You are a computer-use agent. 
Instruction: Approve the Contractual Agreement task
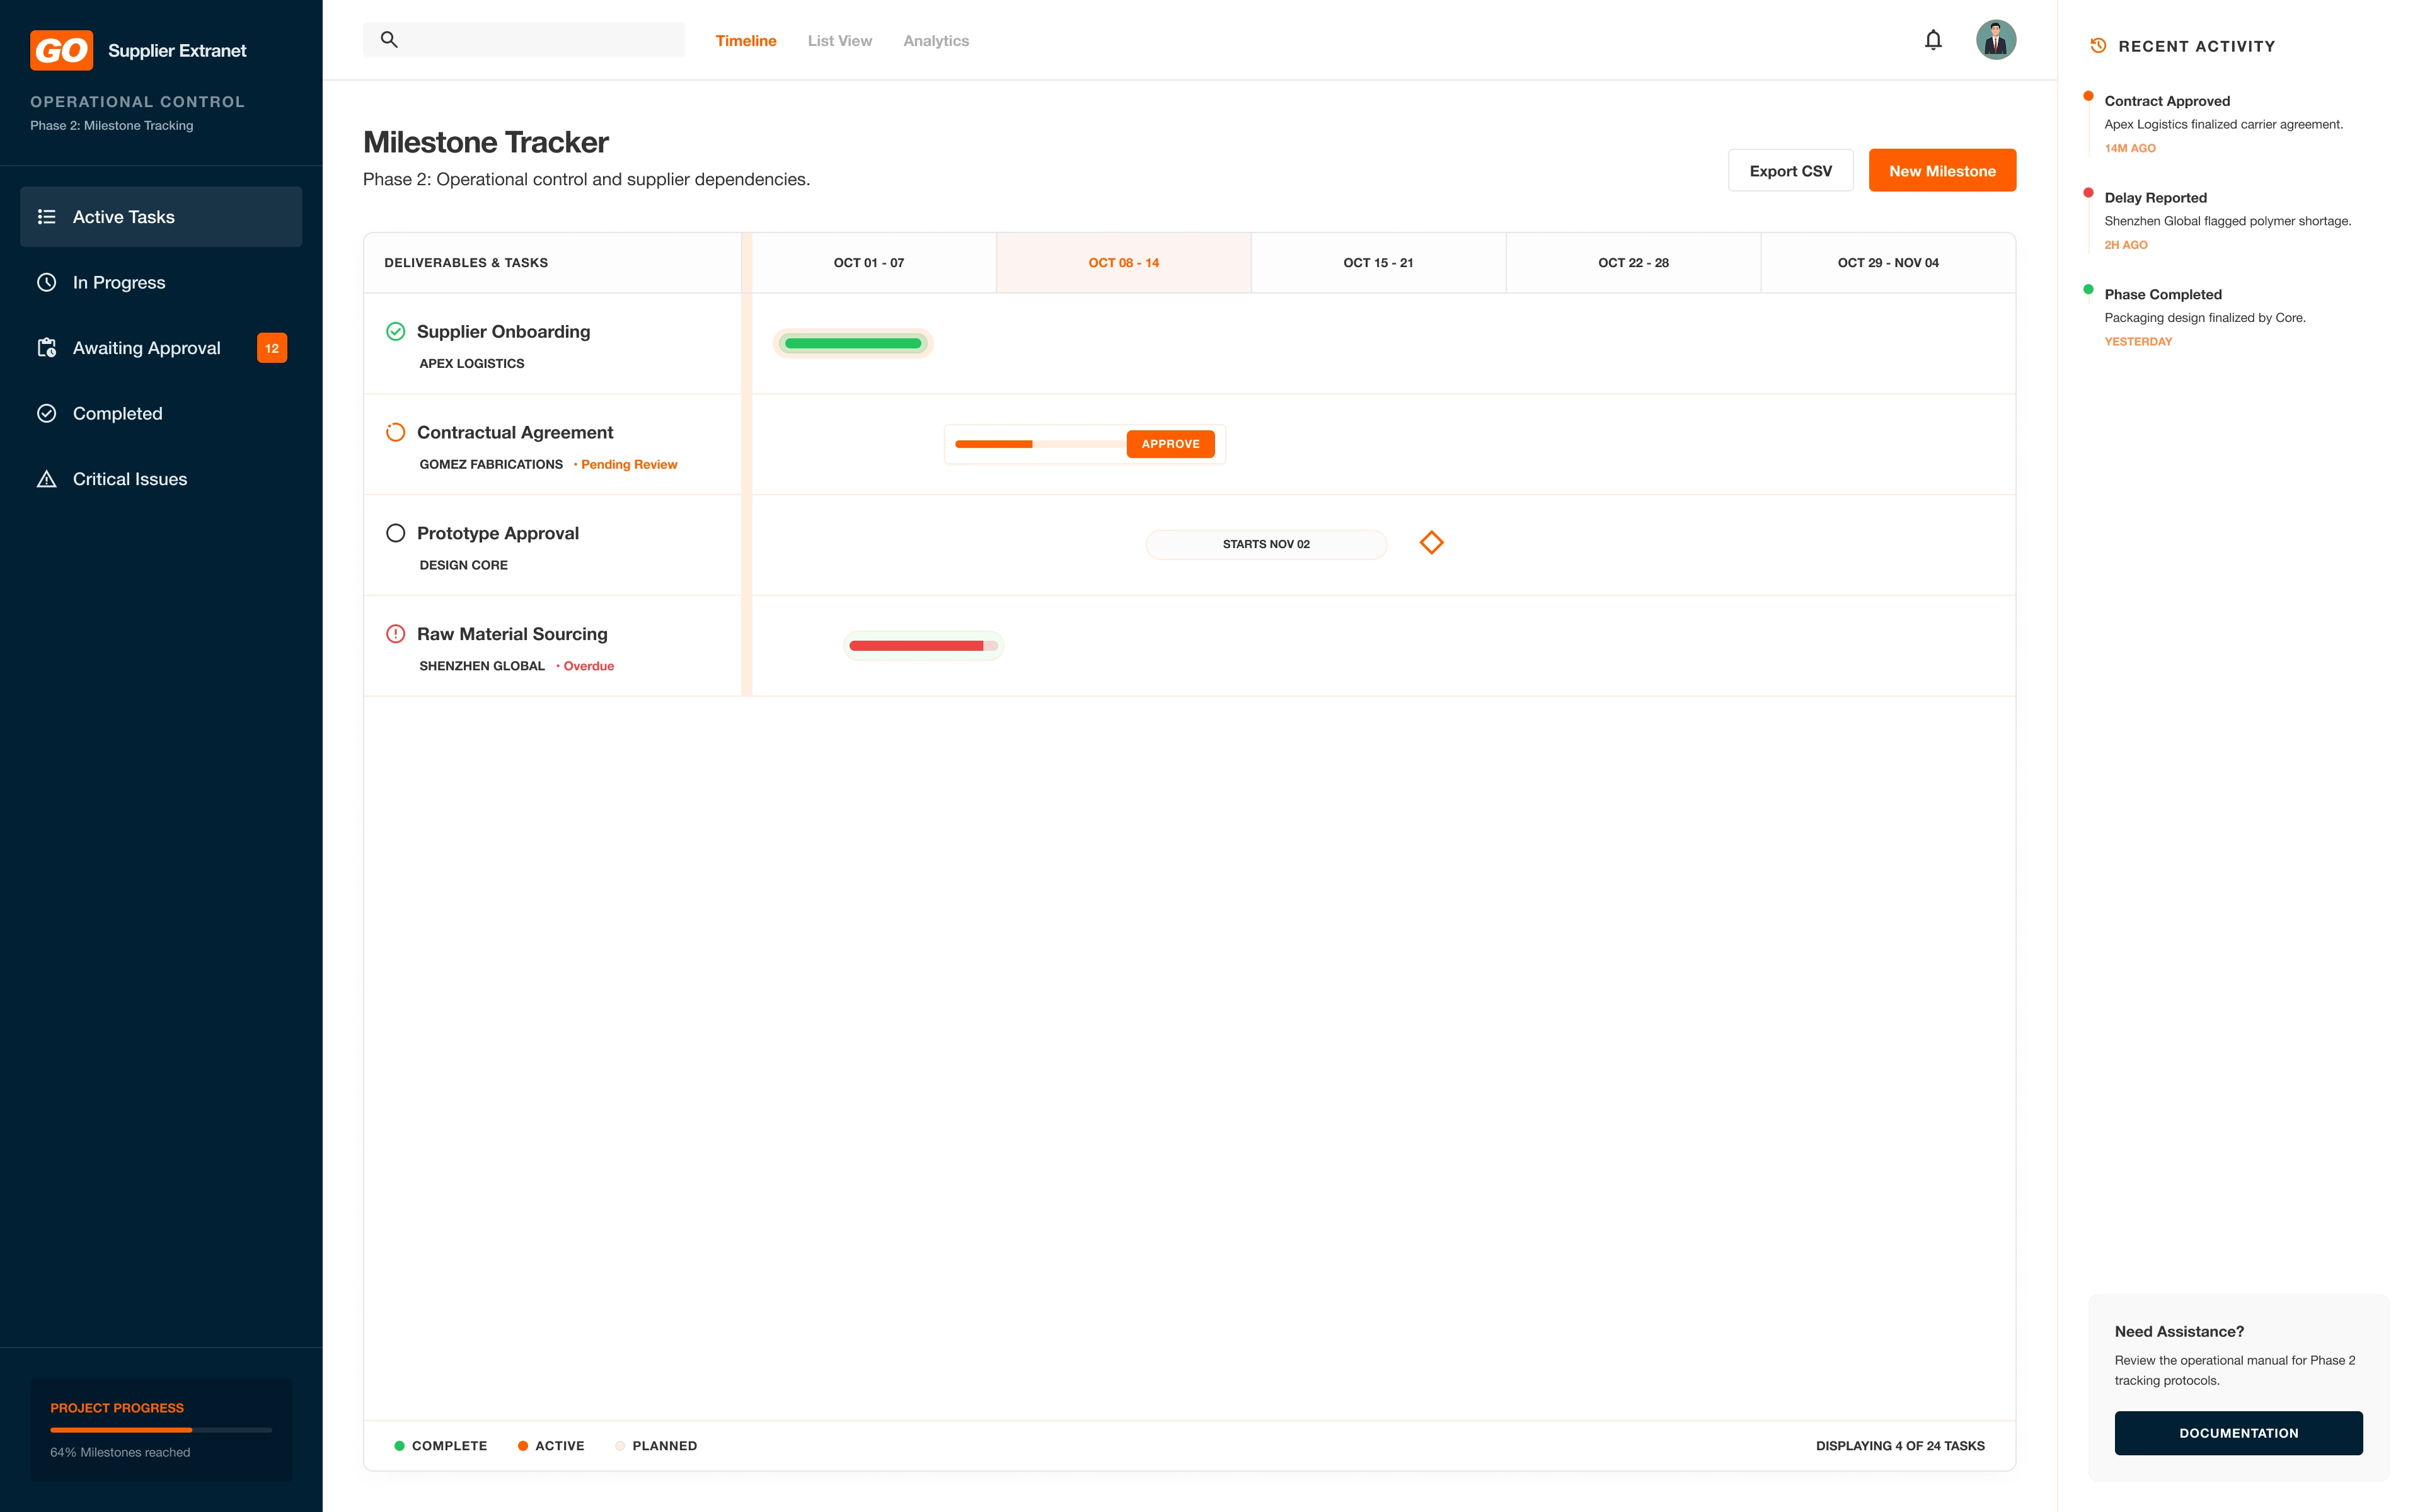pos(1170,444)
